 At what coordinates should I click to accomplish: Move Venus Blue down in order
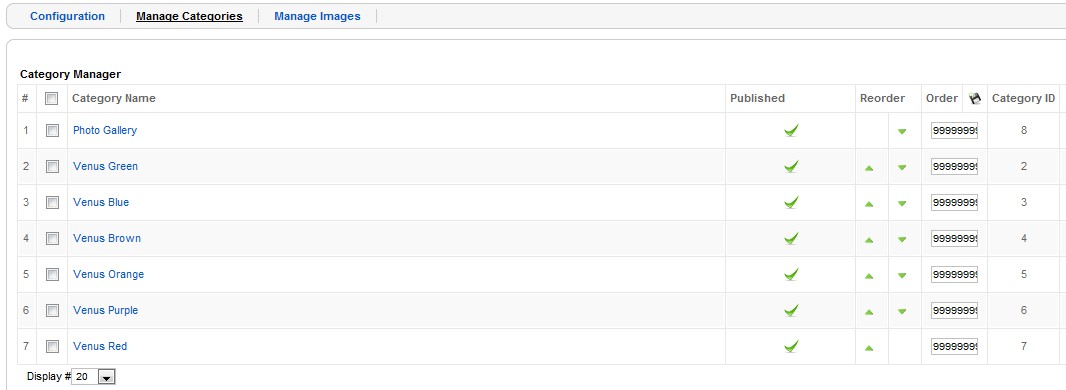(x=901, y=203)
